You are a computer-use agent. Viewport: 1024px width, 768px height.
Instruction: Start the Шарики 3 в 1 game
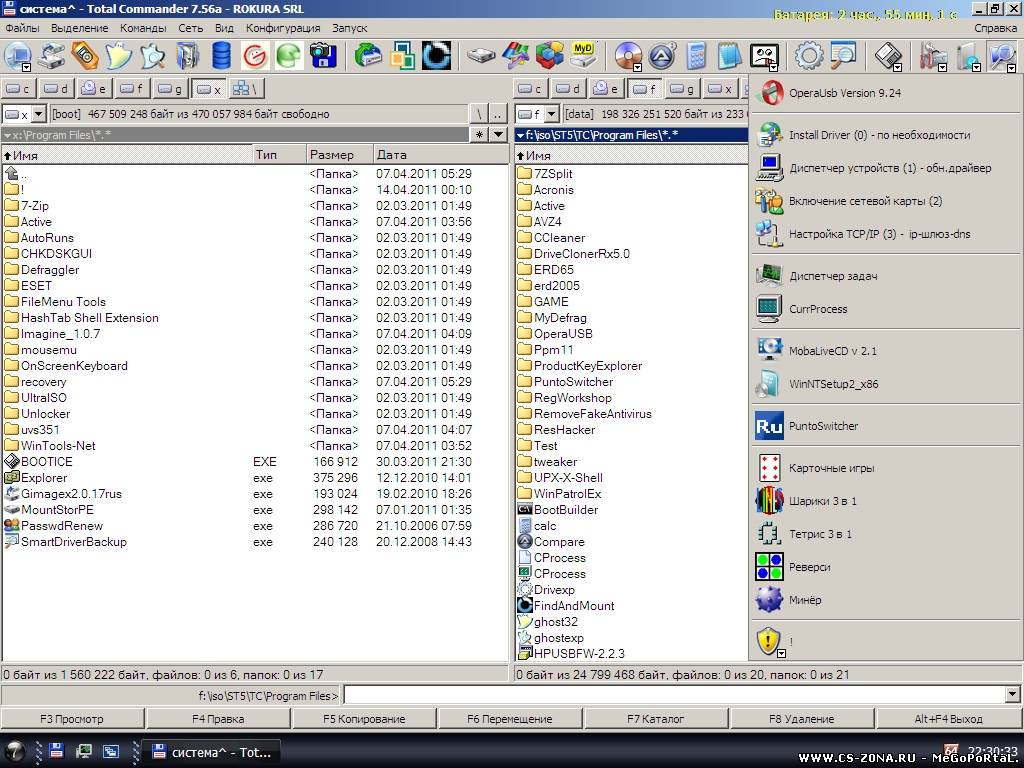coord(886,501)
